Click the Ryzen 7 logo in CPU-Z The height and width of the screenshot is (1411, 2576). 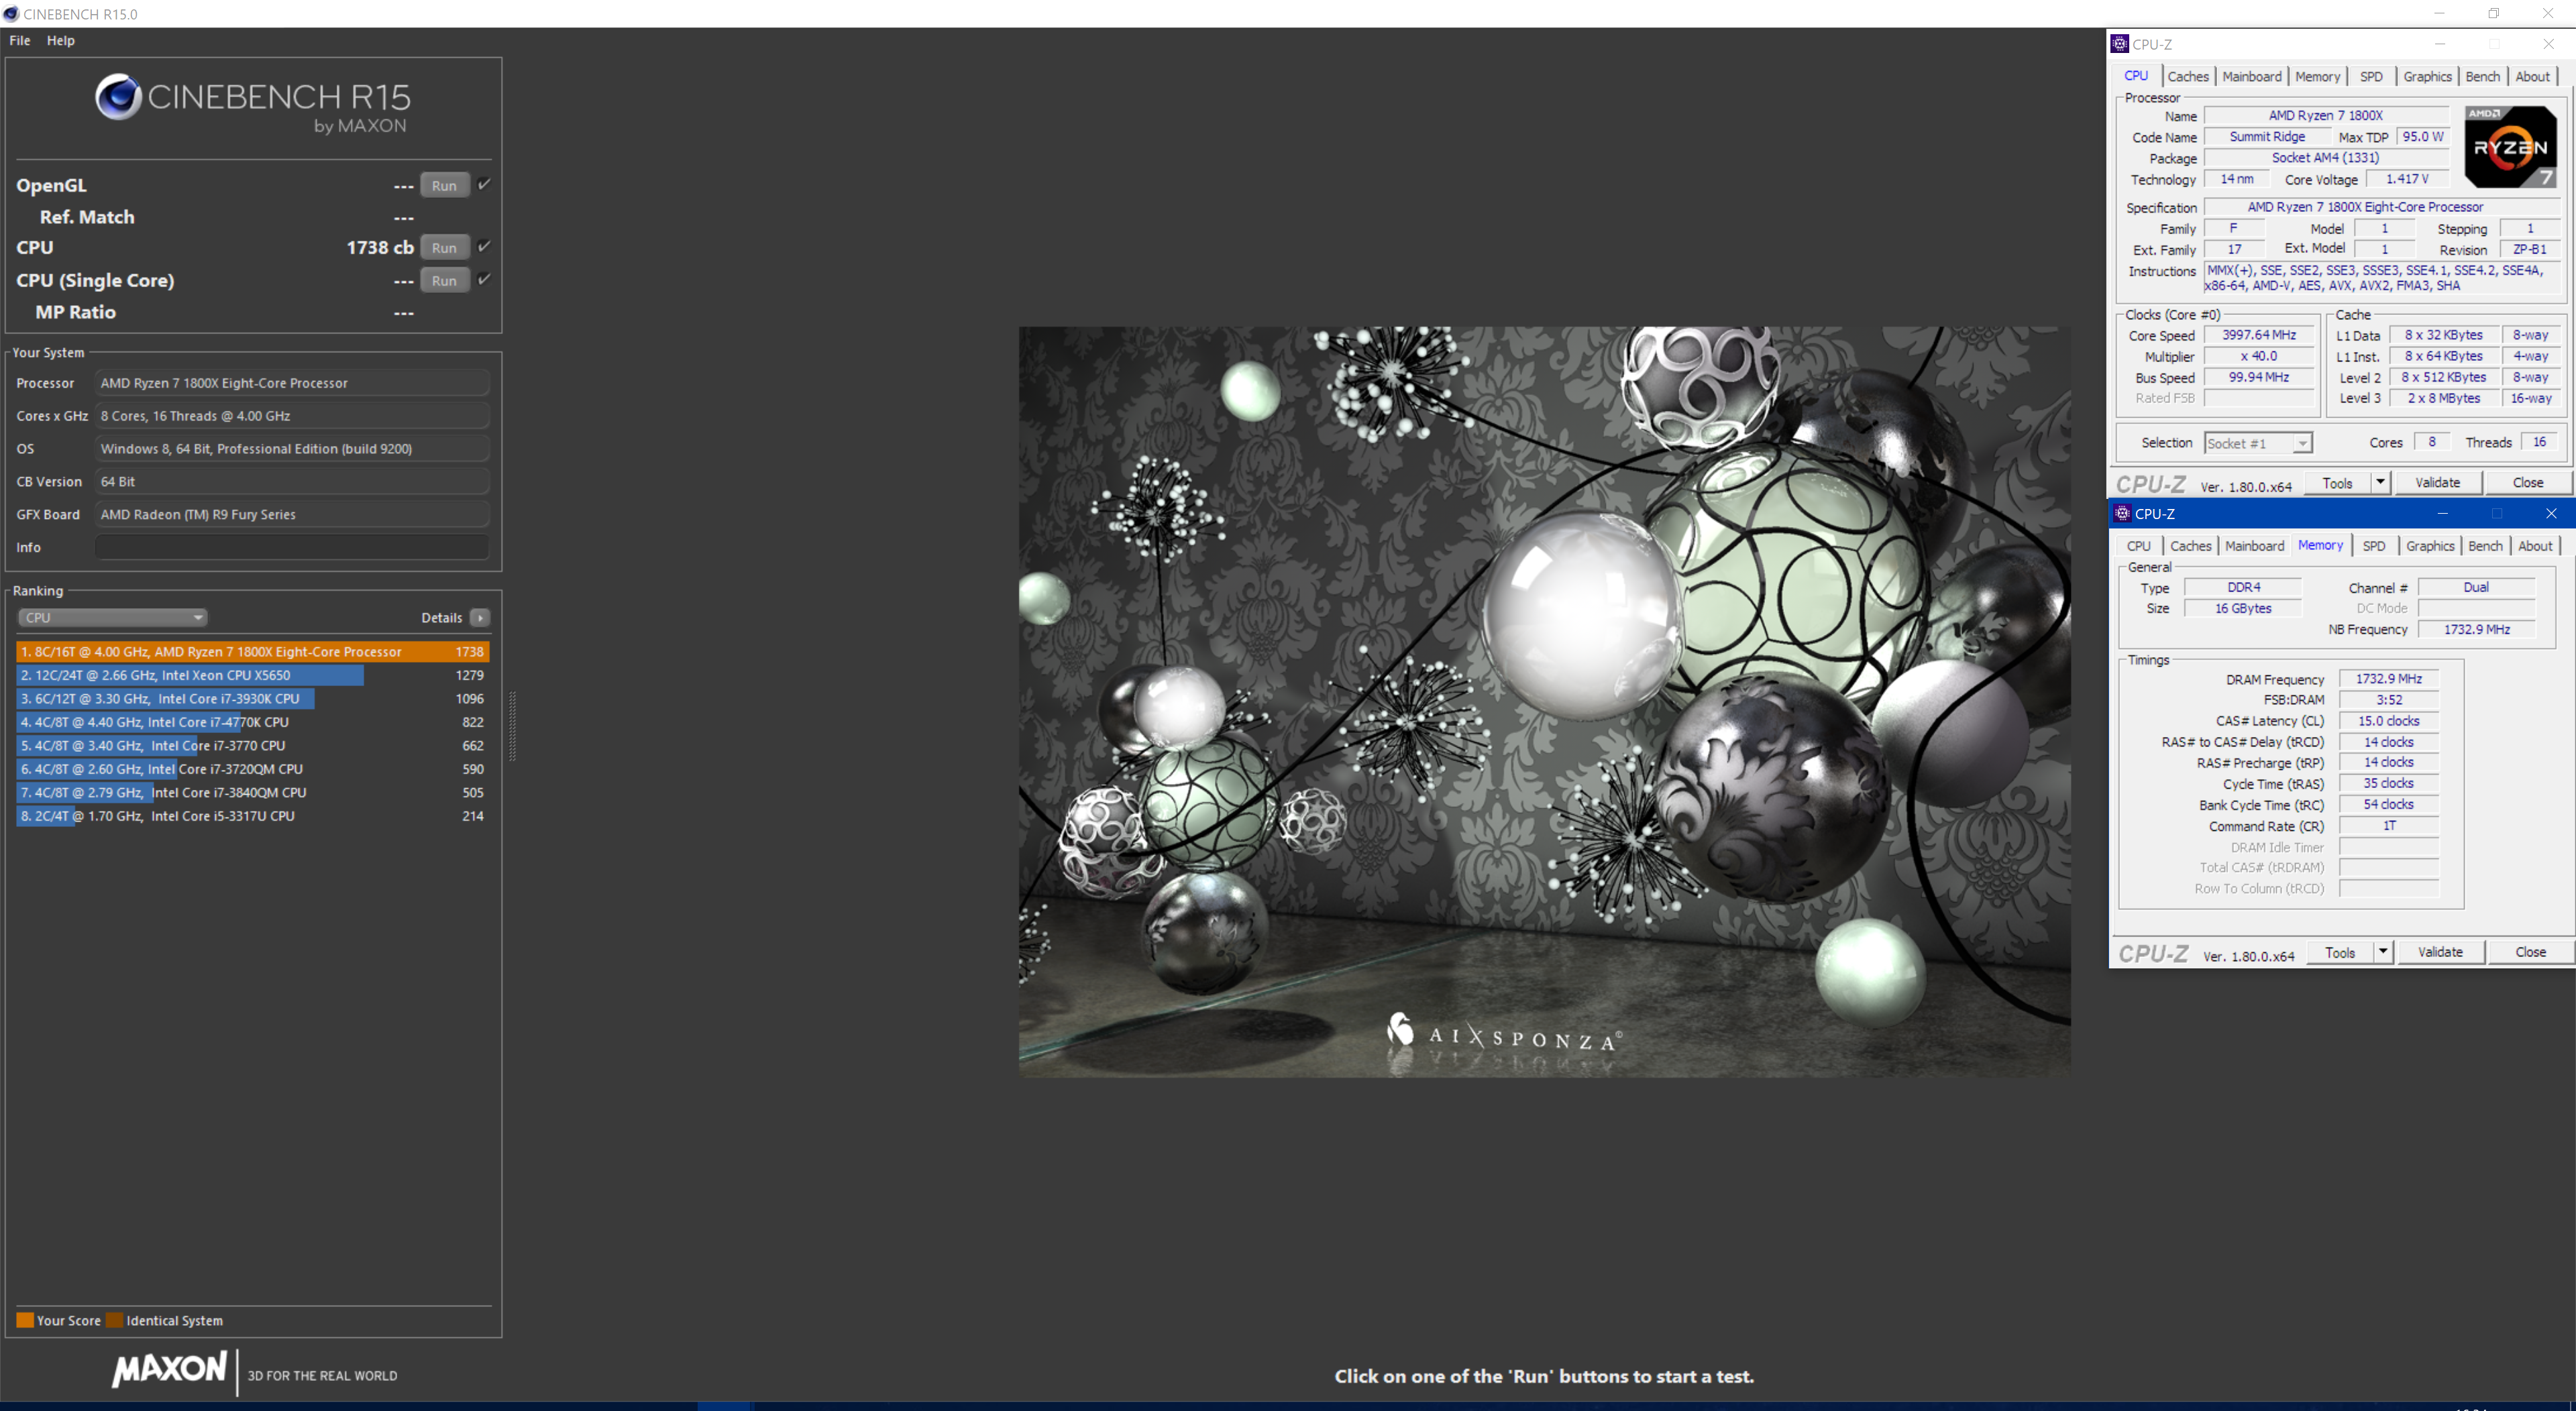click(x=2510, y=147)
